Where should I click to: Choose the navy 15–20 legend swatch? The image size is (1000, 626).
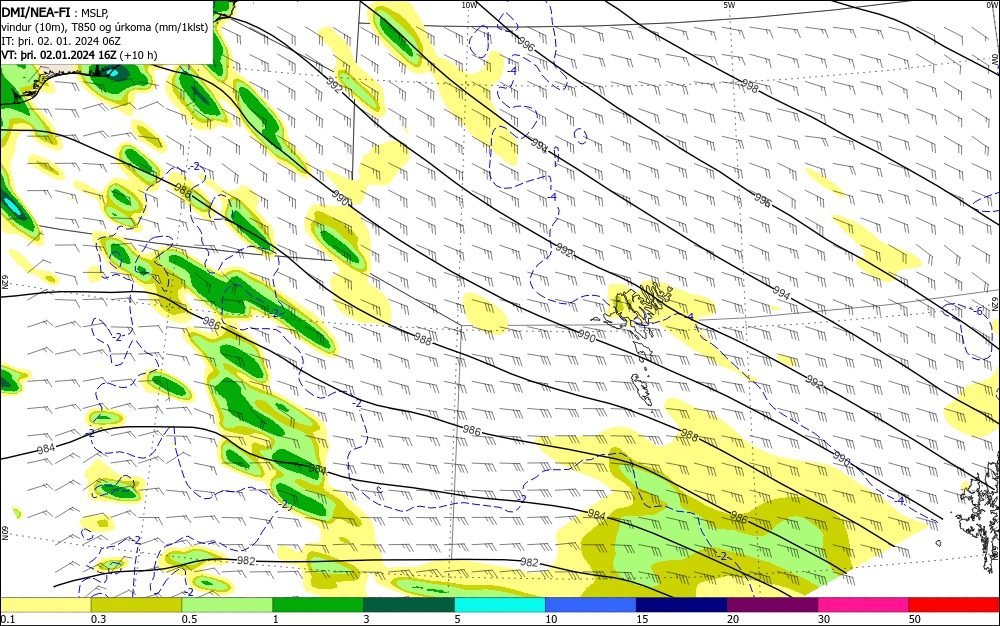point(682,605)
